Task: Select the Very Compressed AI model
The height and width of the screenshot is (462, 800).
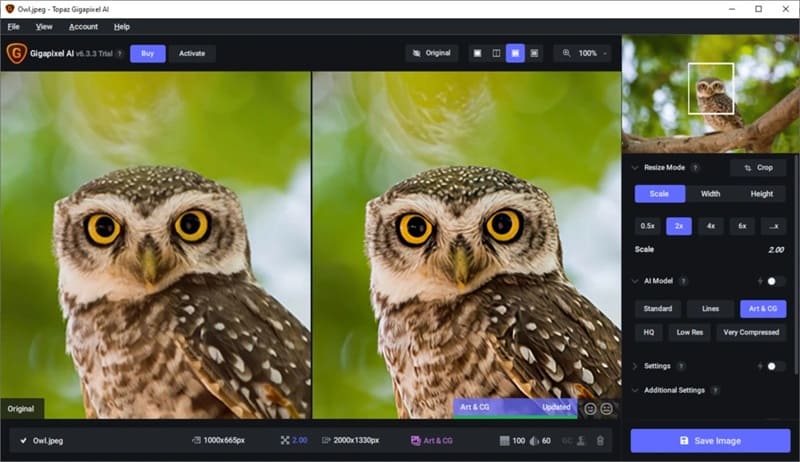Action: coord(751,332)
